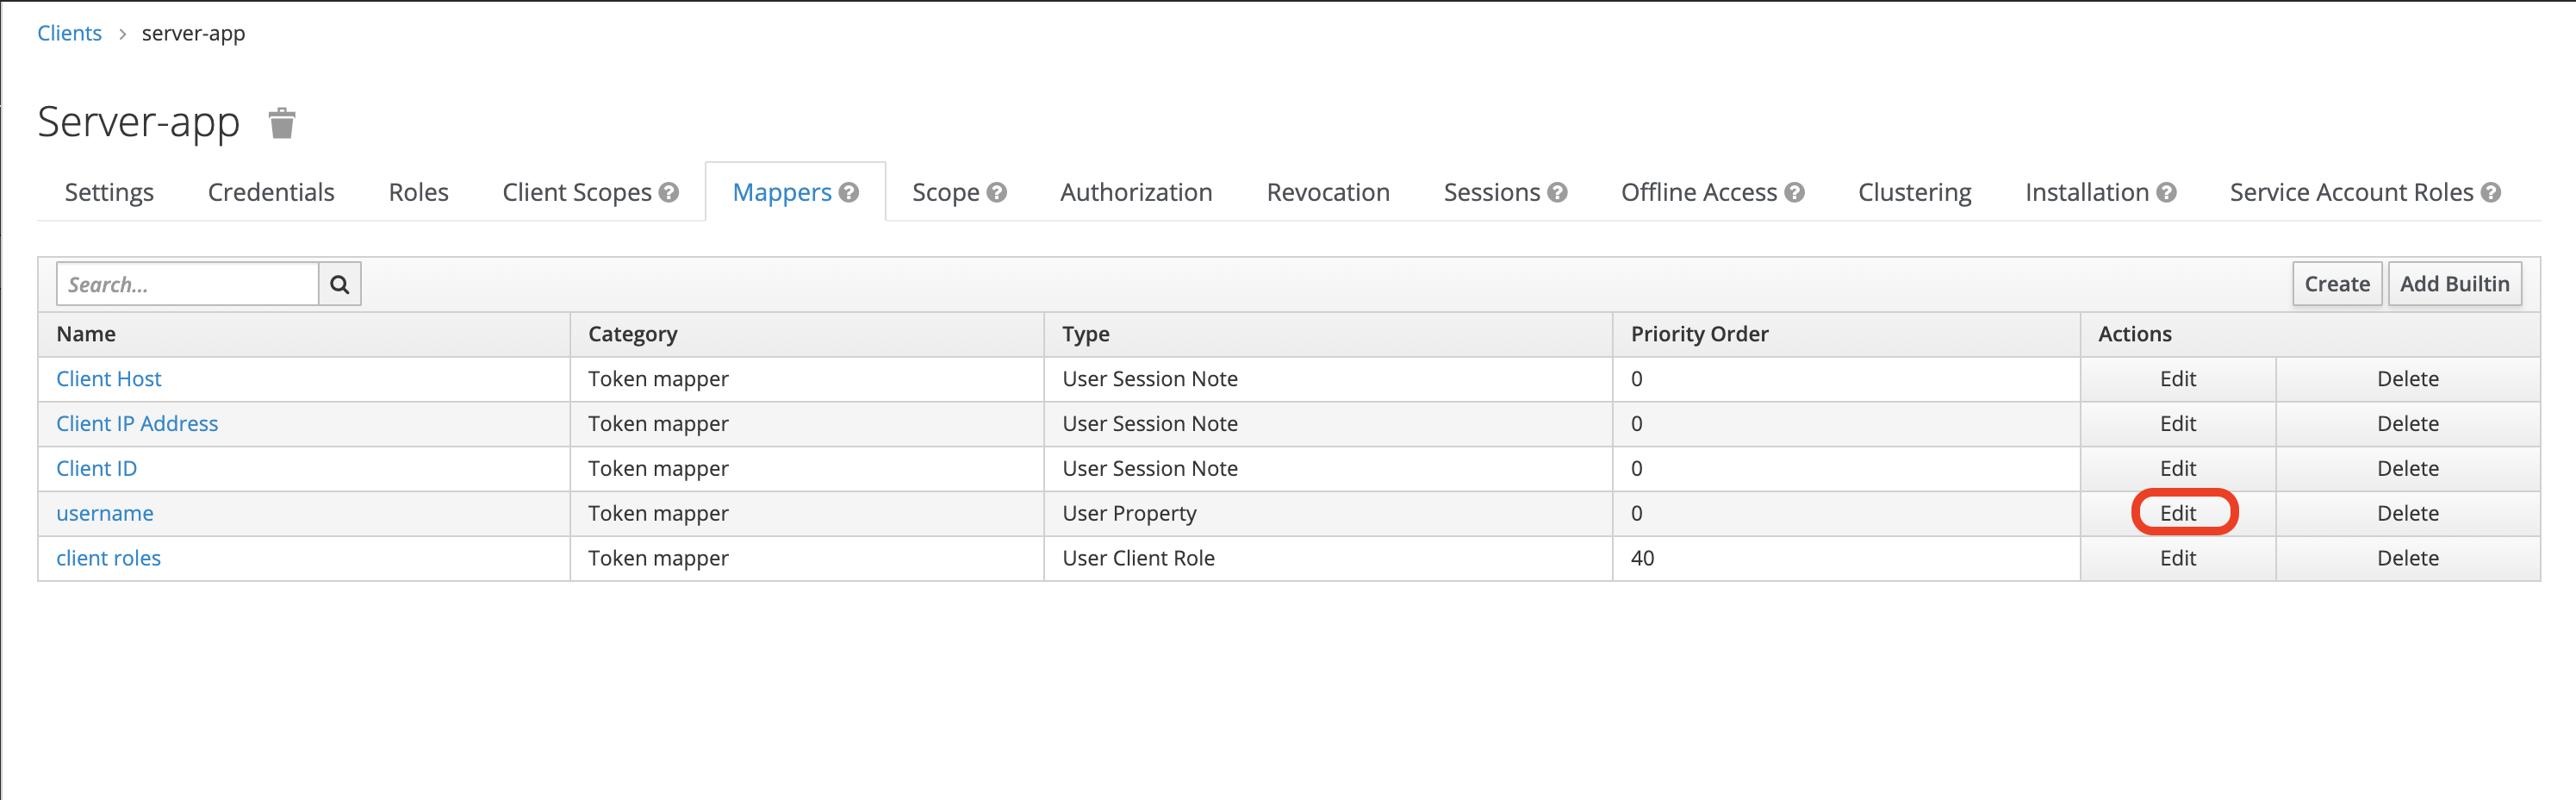Open the Credentials tab
The image size is (2576, 800).
point(271,192)
